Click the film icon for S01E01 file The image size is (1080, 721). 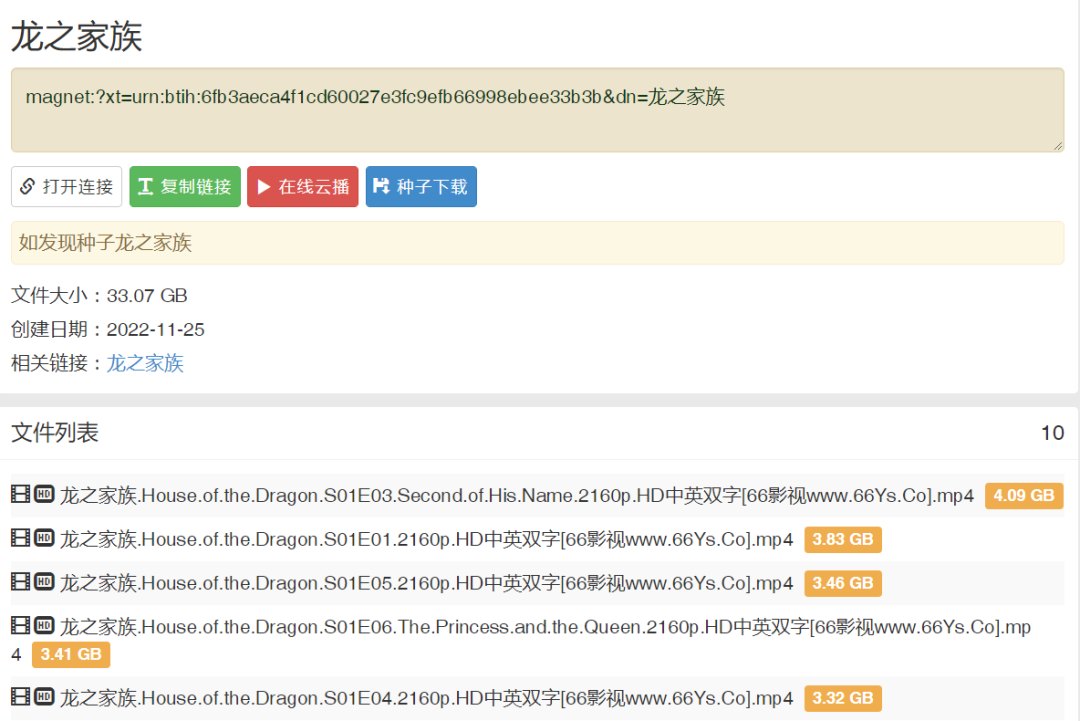tap(21, 537)
